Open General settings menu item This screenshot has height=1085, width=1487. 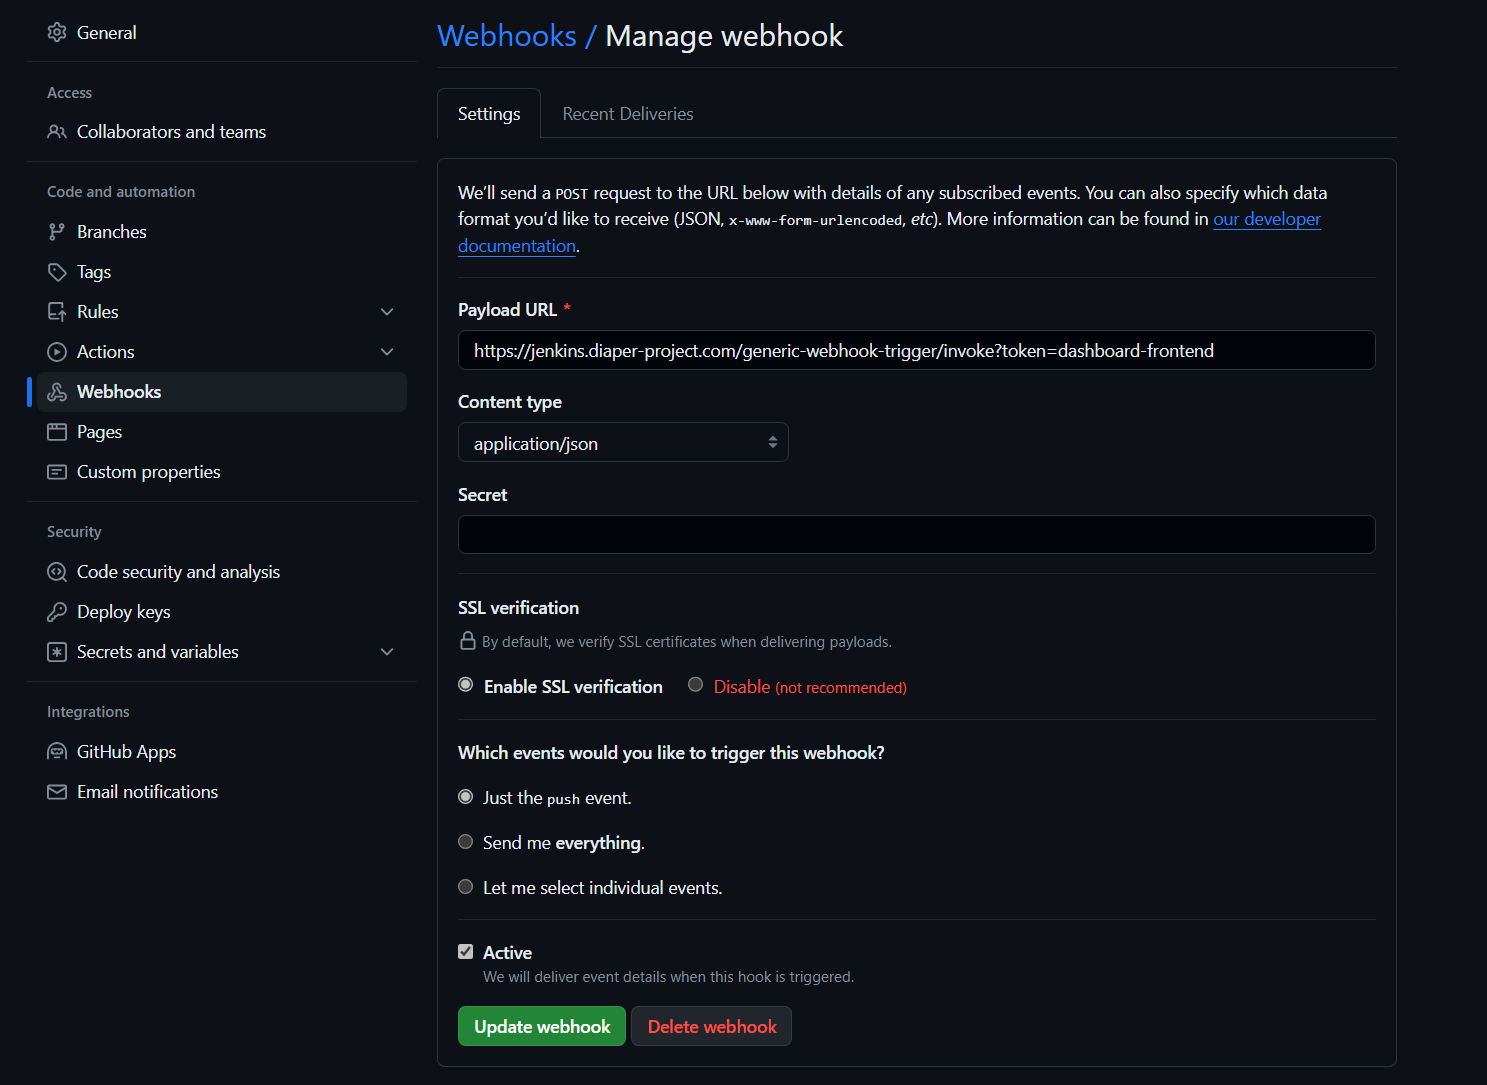click(x=222, y=32)
